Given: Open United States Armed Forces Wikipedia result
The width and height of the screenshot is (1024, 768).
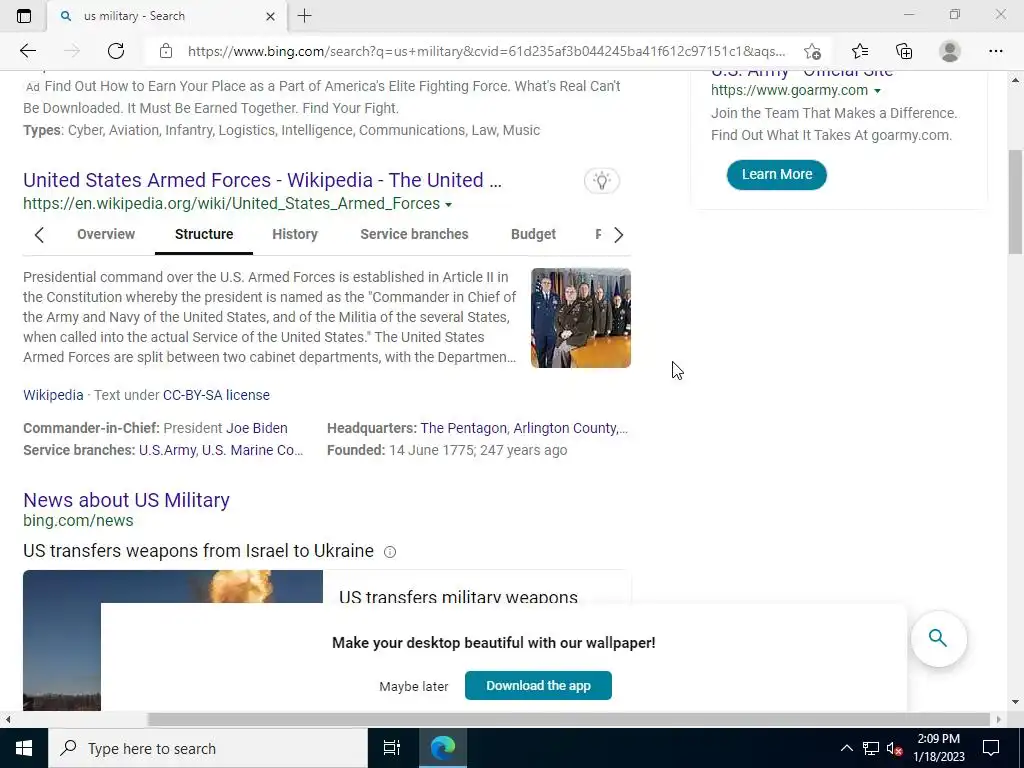Looking at the screenshot, I should [x=263, y=180].
